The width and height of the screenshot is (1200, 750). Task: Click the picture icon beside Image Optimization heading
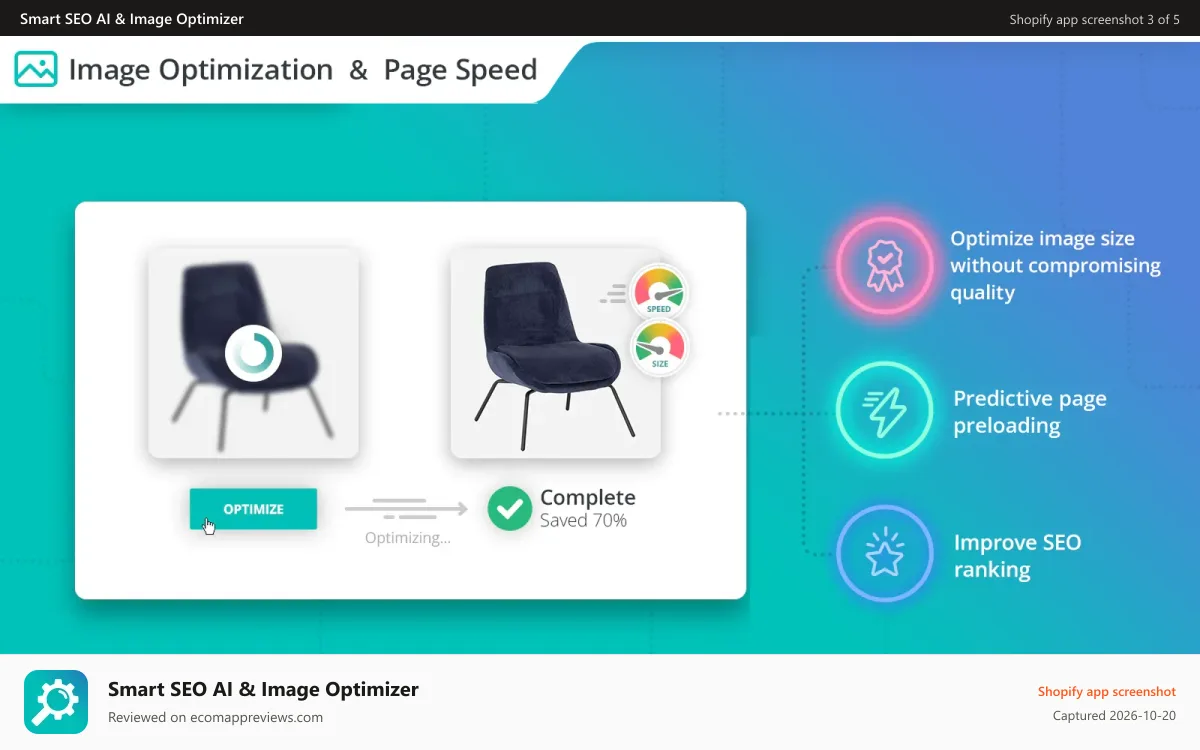click(x=36, y=69)
